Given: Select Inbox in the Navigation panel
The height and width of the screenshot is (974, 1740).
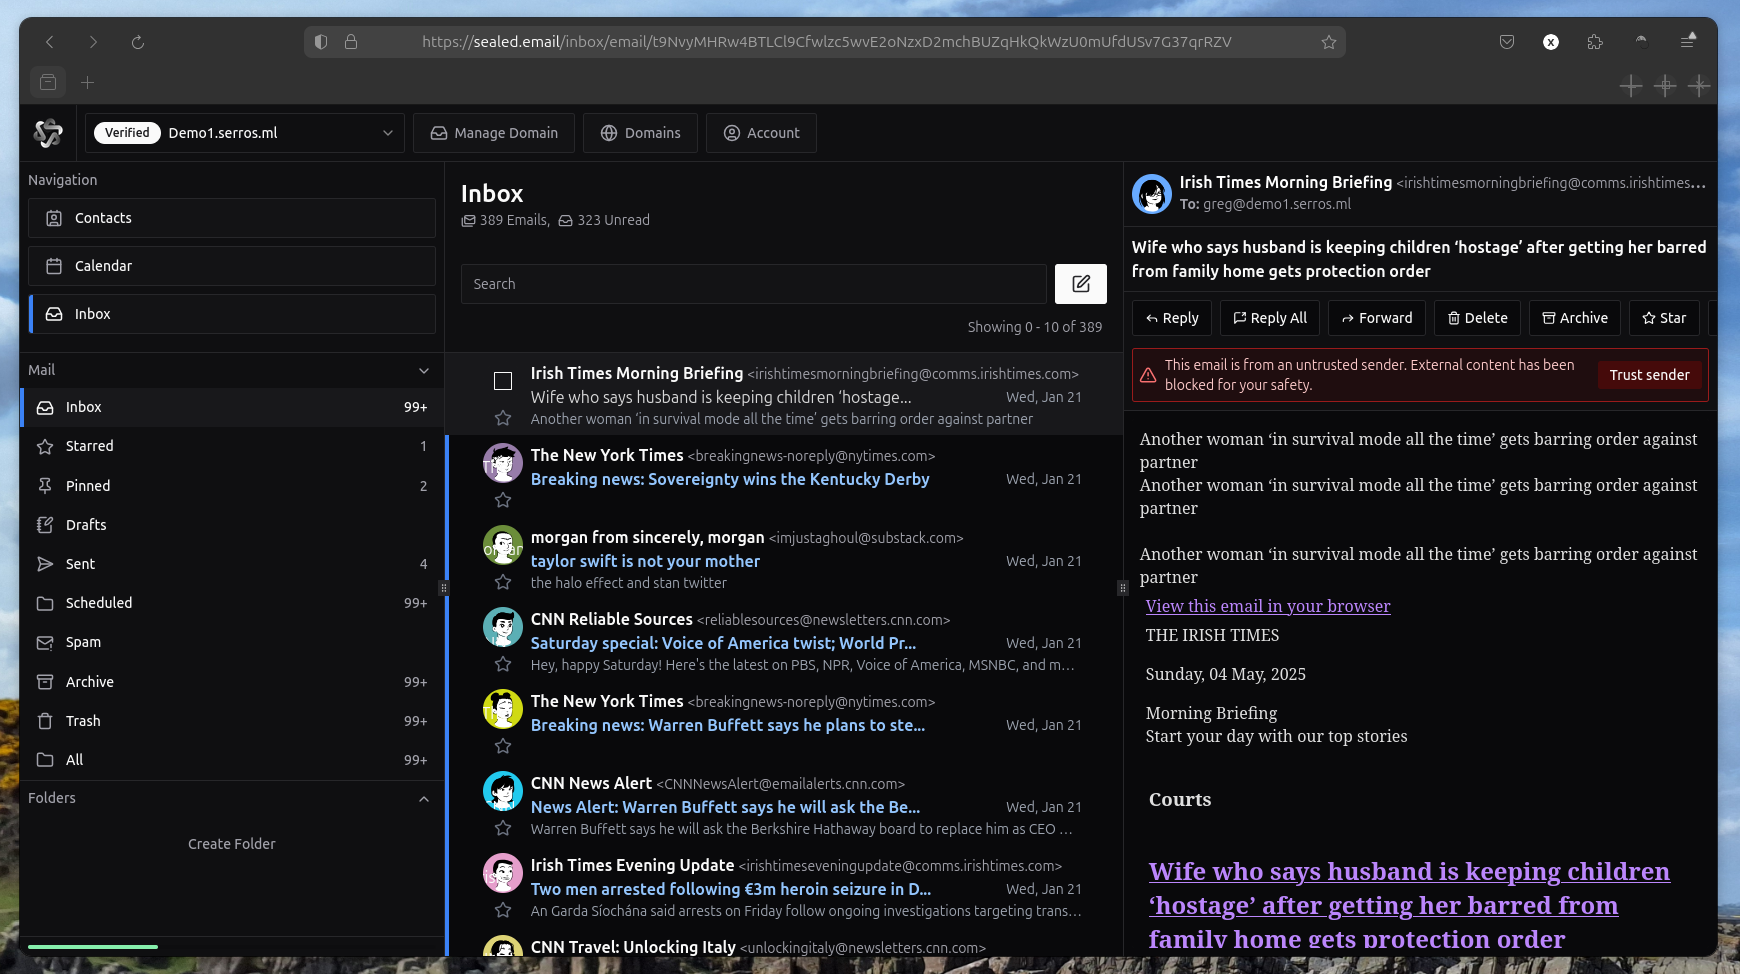Looking at the screenshot, I should tap(232, 314).
